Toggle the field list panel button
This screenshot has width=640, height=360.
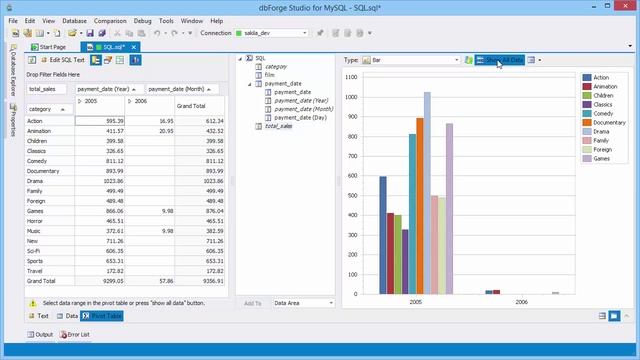point(96,60)
